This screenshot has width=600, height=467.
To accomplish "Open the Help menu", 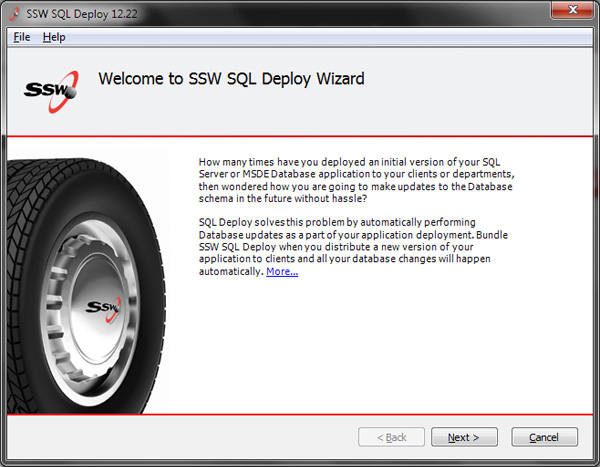I will [54, 37].
